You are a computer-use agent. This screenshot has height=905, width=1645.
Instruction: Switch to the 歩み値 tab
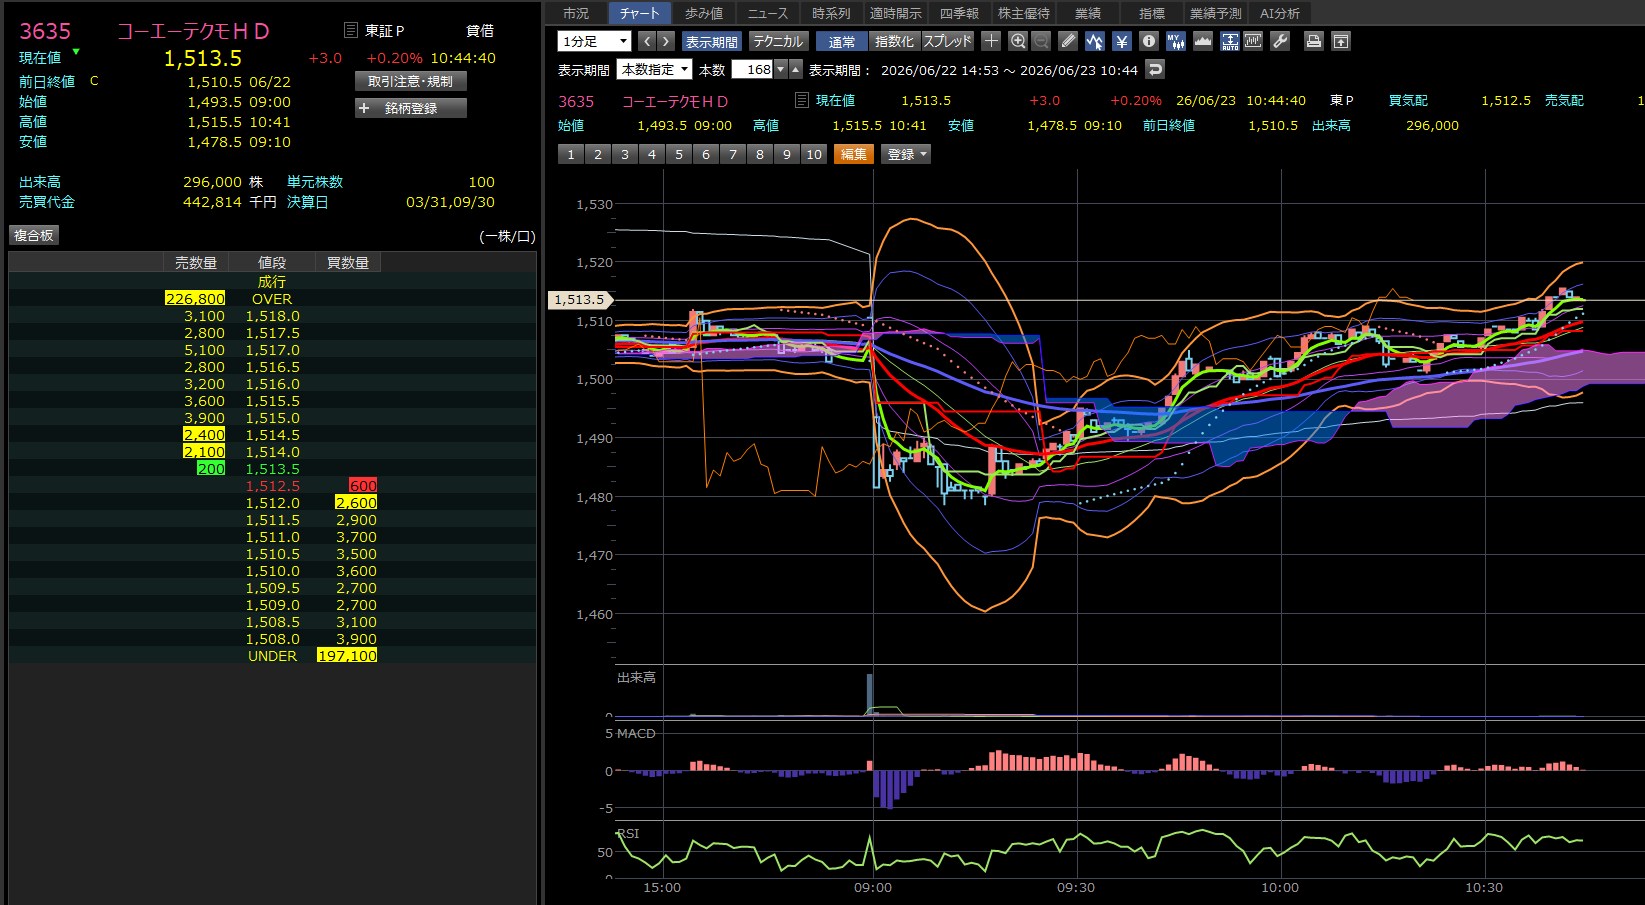pos(704,13)
